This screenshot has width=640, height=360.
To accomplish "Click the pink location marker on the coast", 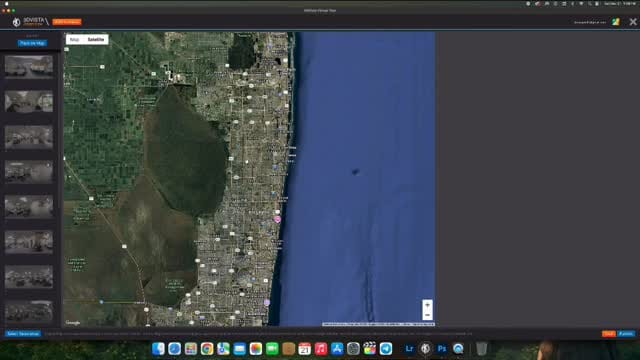I will [278, 220].
